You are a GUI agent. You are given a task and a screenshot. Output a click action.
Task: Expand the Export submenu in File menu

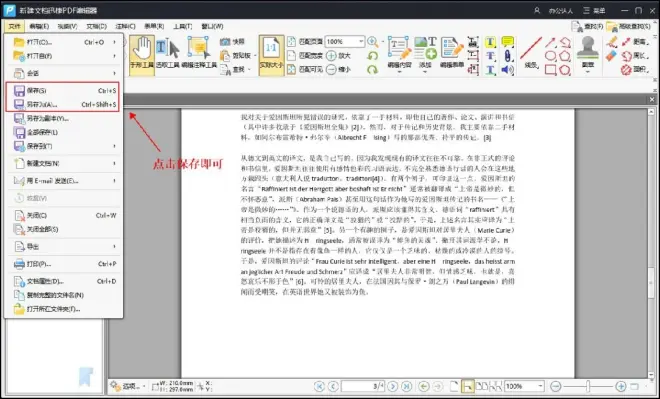[64, 246]
